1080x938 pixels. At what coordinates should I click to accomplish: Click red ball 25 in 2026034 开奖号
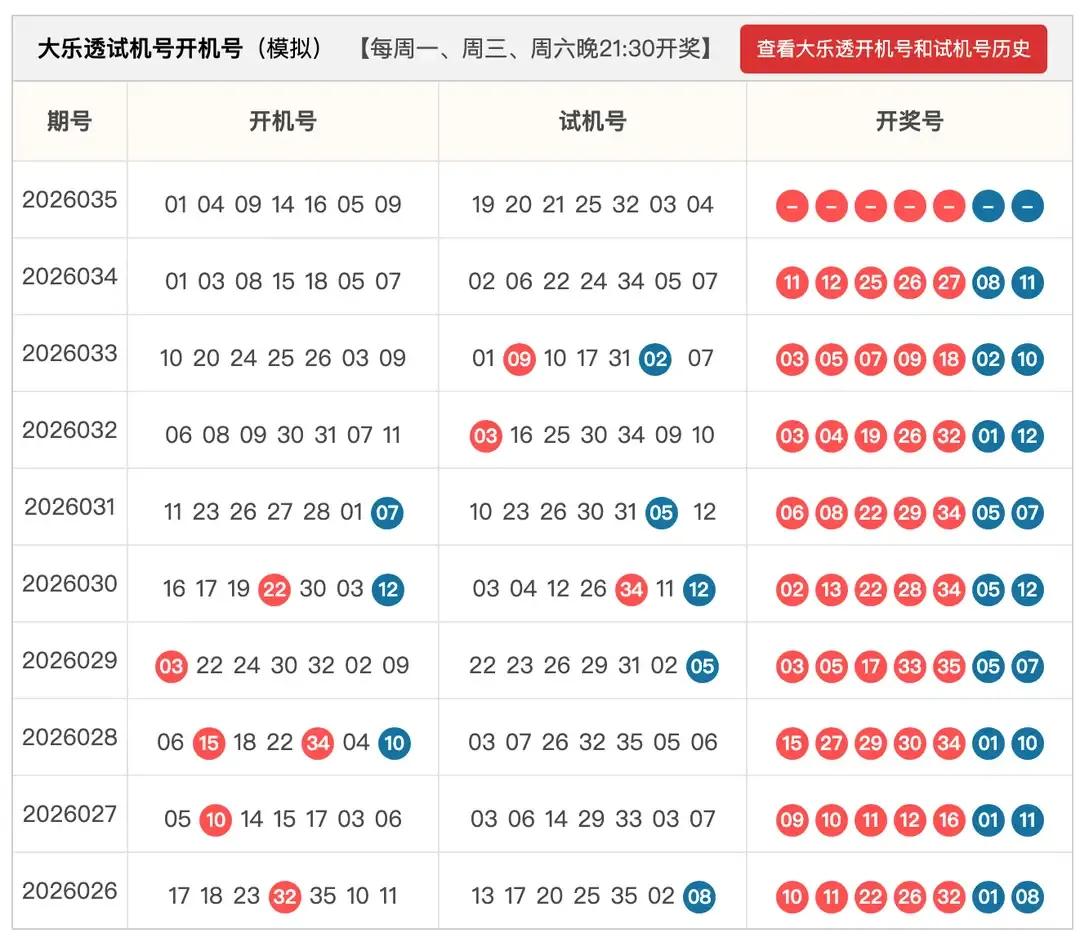871,282
